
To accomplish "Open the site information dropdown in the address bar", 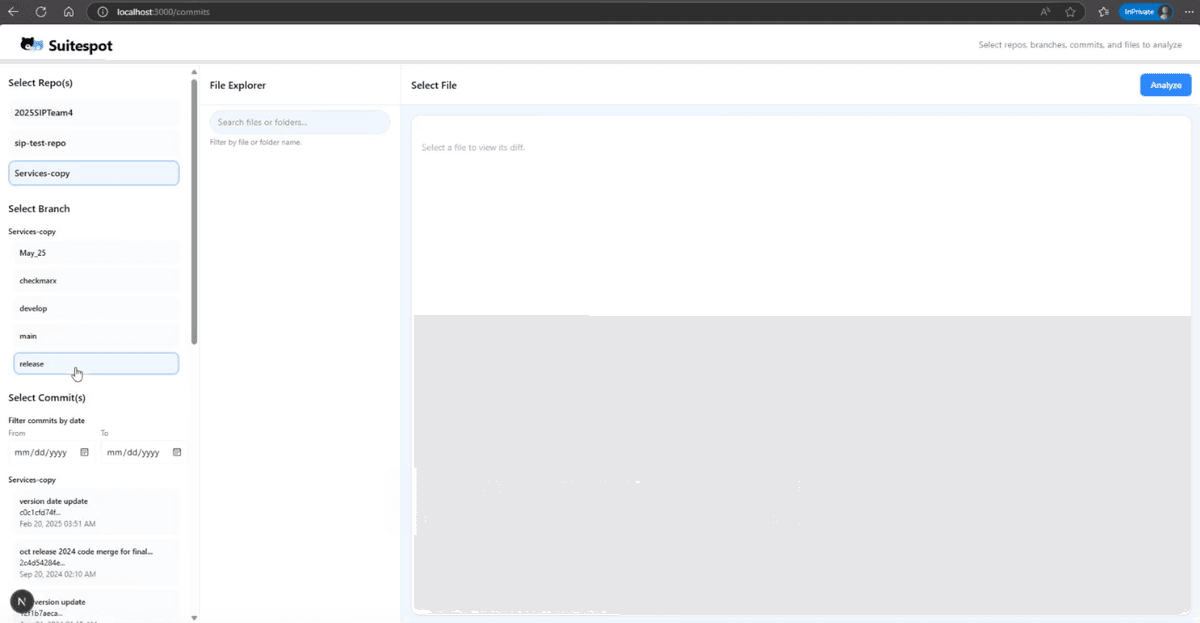I will click(x=106, y=12).
